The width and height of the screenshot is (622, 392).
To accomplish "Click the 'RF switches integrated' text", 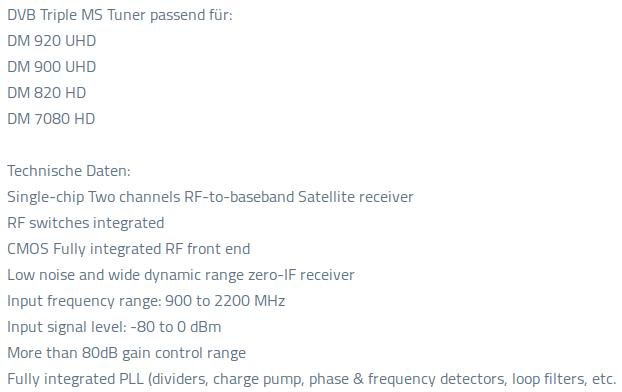I will [x=86, y=223].
